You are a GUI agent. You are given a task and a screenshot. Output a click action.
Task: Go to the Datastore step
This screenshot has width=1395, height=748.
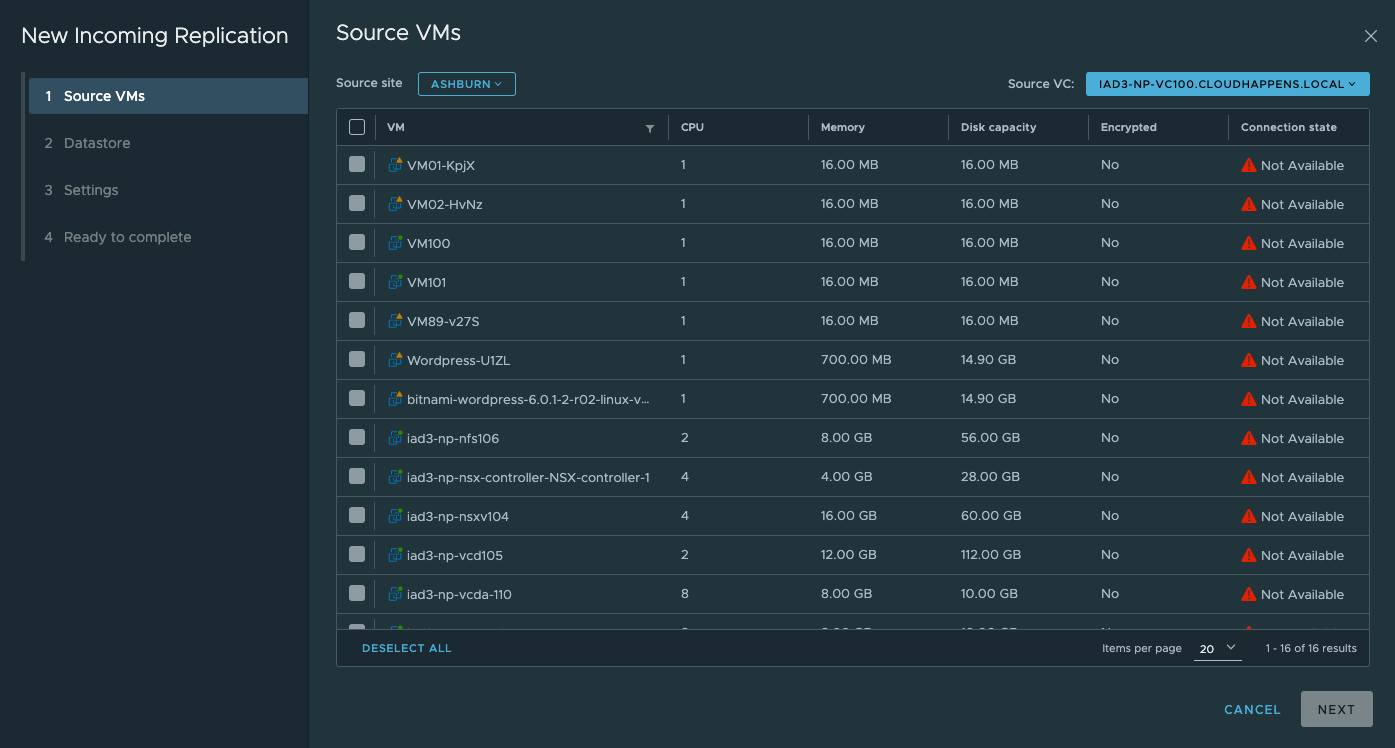pyautogui.click(x=97, y=143)
